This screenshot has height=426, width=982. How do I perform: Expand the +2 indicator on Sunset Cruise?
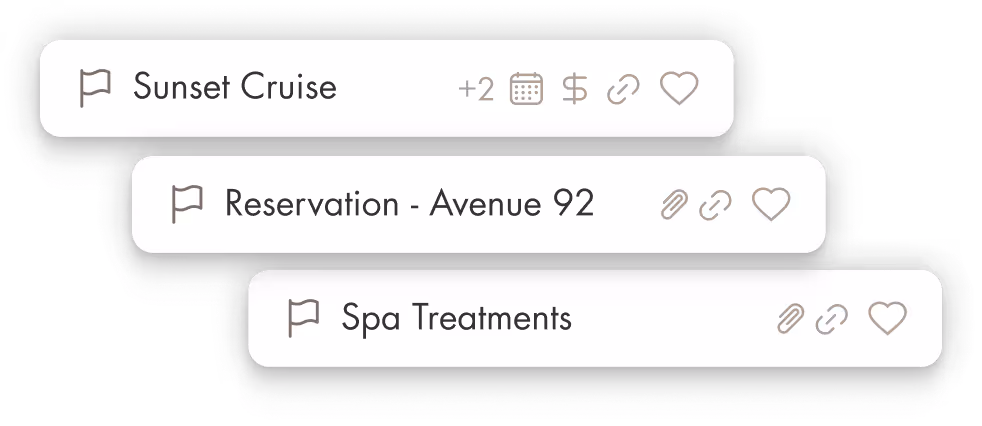(476, 89)
